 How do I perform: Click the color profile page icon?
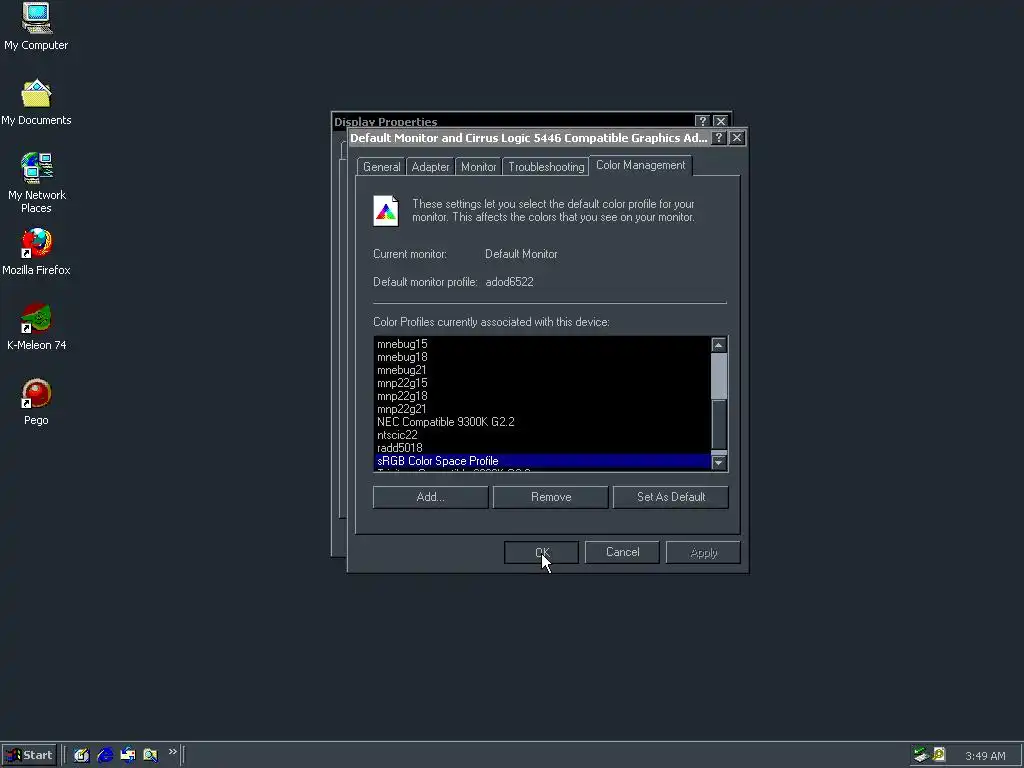(x=385, y=211)
